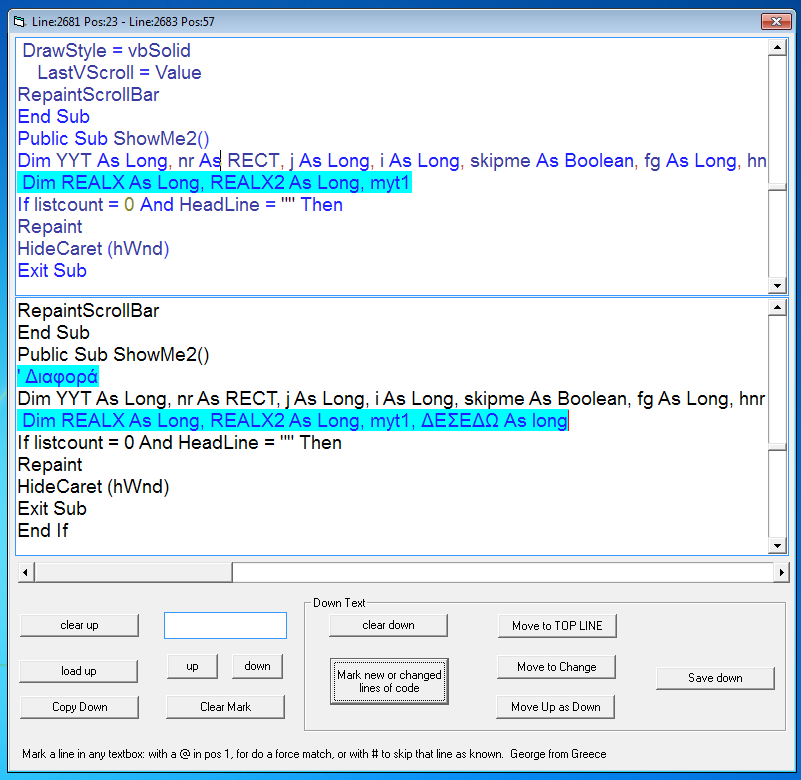
Task: Click the 'Clear Mark' button
Action: pos(225,707)
